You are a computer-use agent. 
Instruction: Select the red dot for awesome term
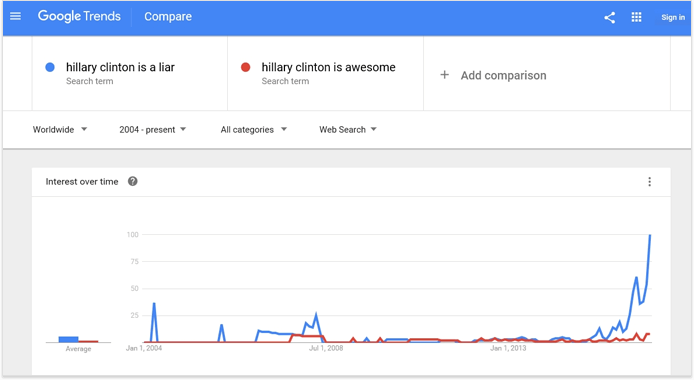[x=245, y=67]
